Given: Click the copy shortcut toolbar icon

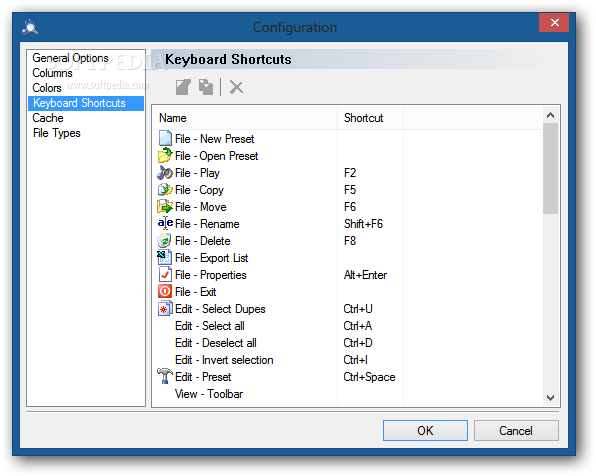Looking at the screenshot, I should [x=206, y=87].
